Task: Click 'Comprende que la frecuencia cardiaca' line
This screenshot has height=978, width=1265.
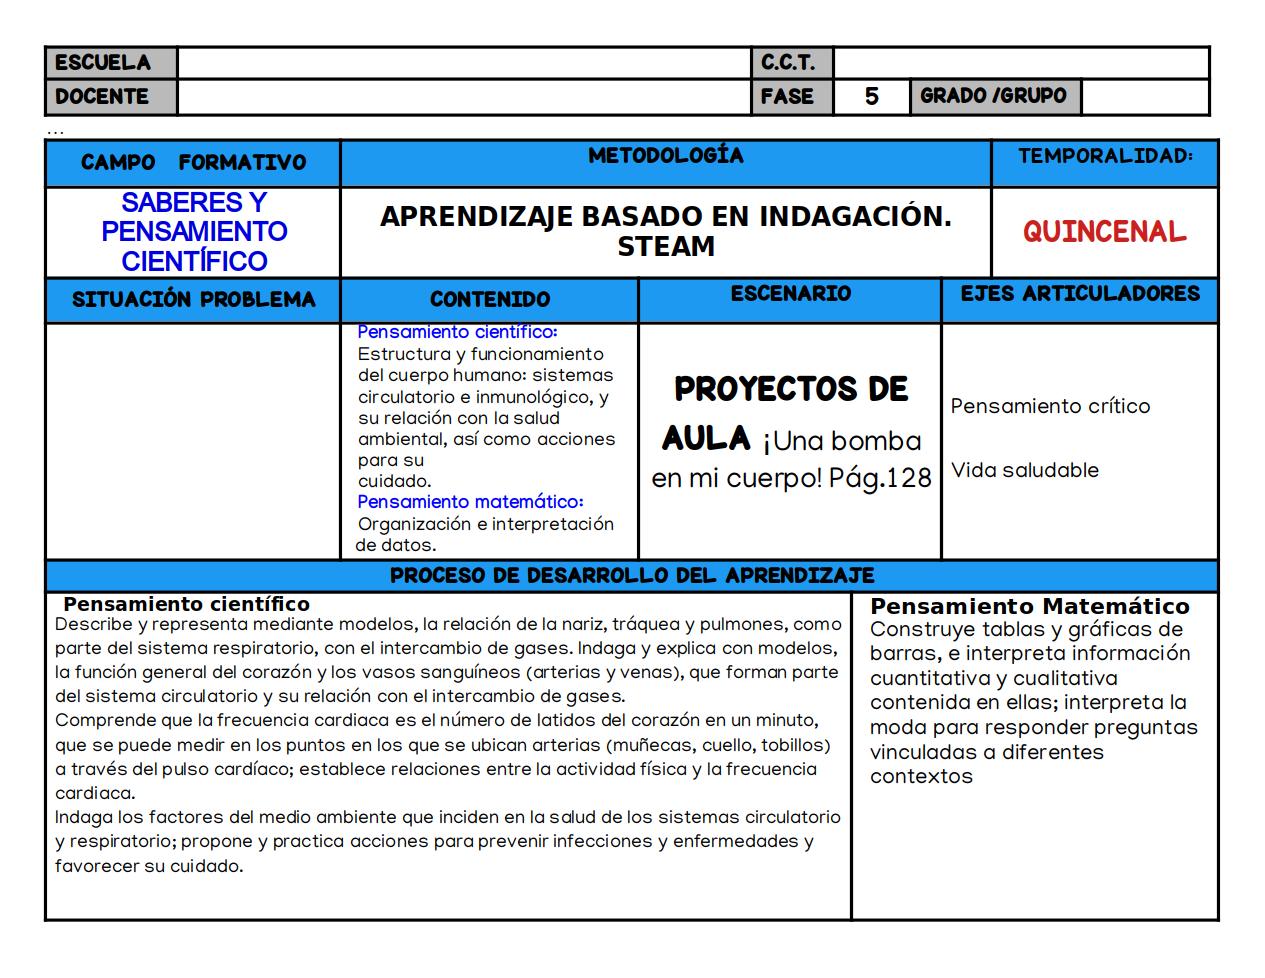Action: click(437, 721)
